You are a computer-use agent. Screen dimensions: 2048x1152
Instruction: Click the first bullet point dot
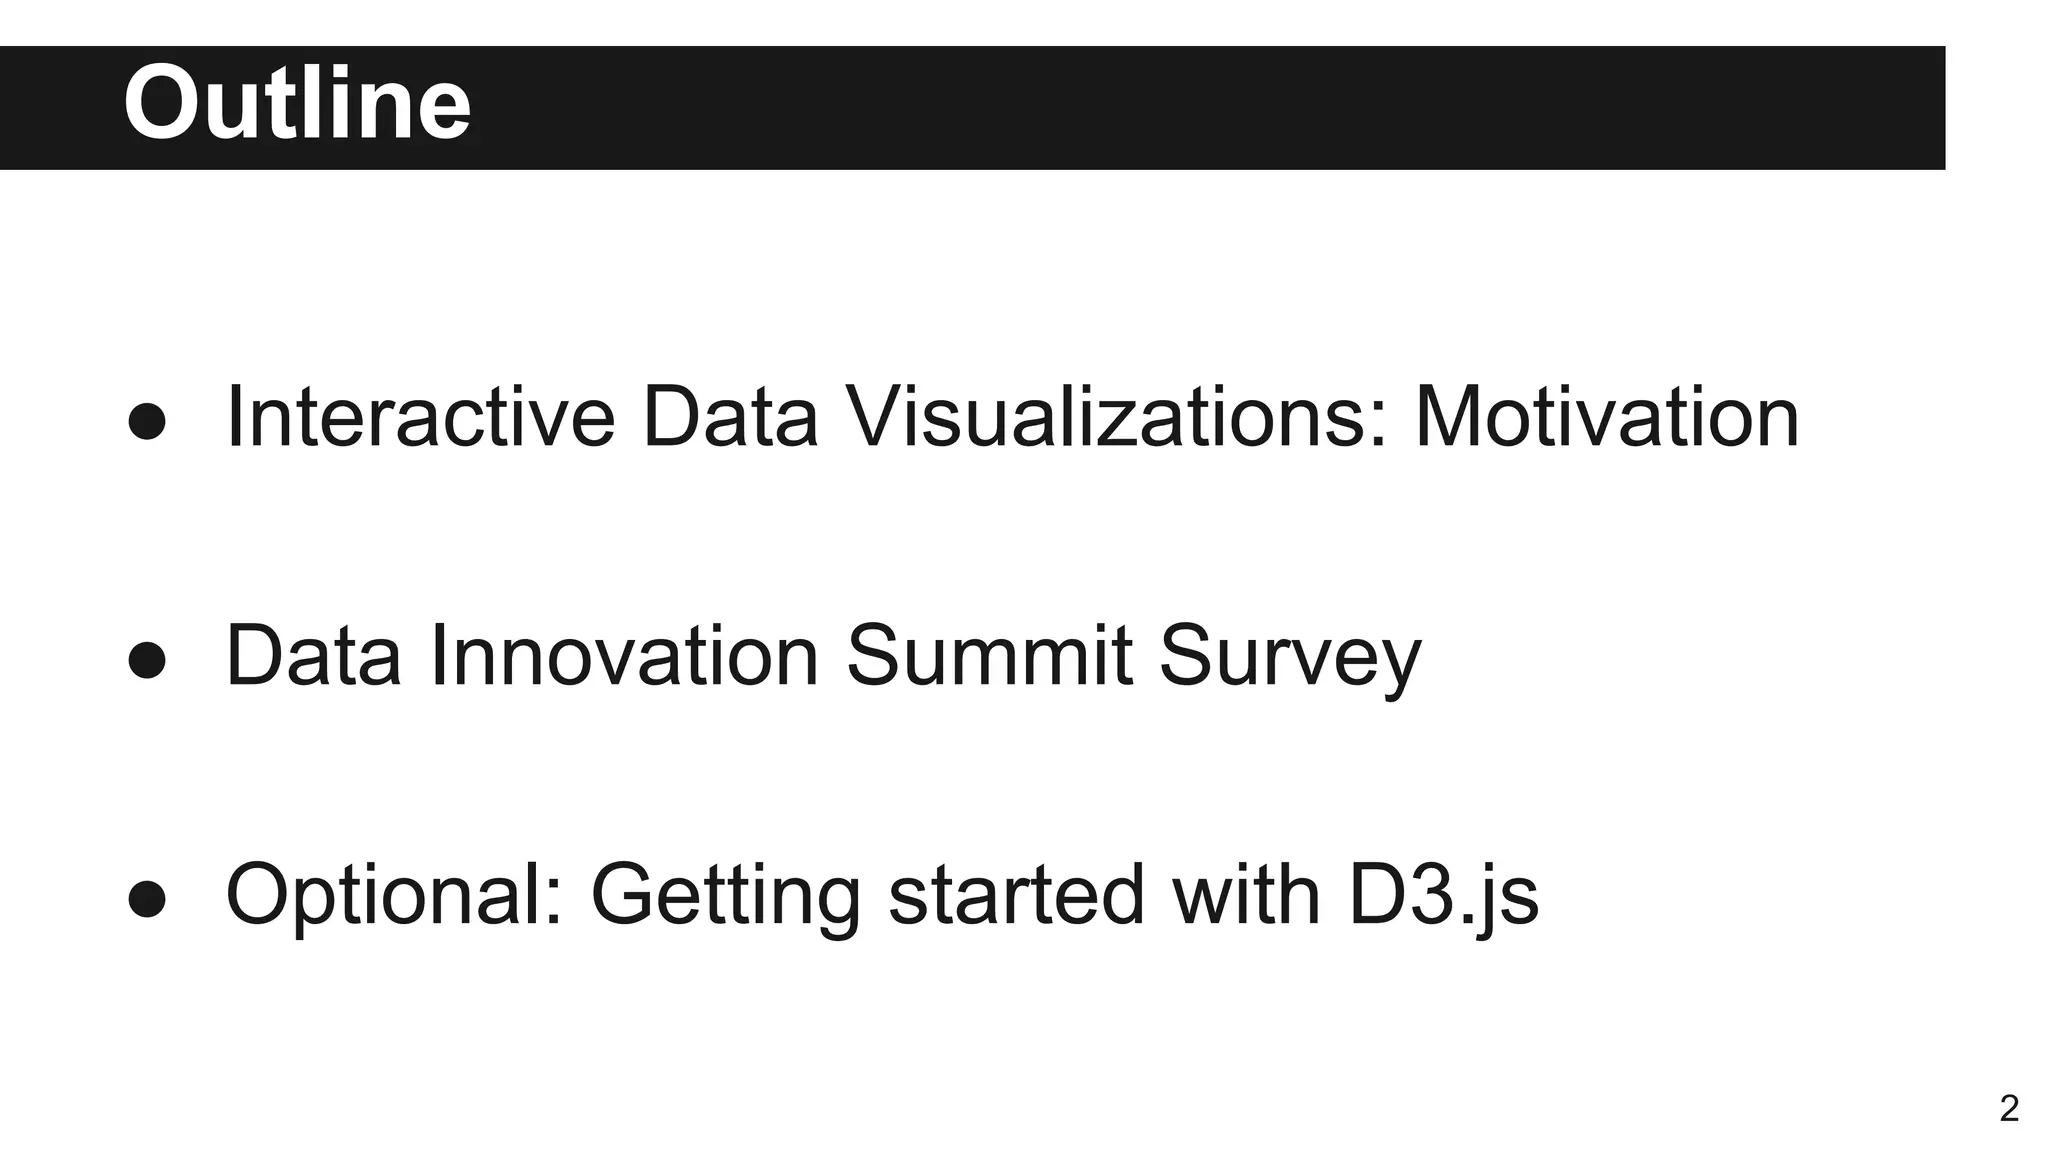(147, 421)
